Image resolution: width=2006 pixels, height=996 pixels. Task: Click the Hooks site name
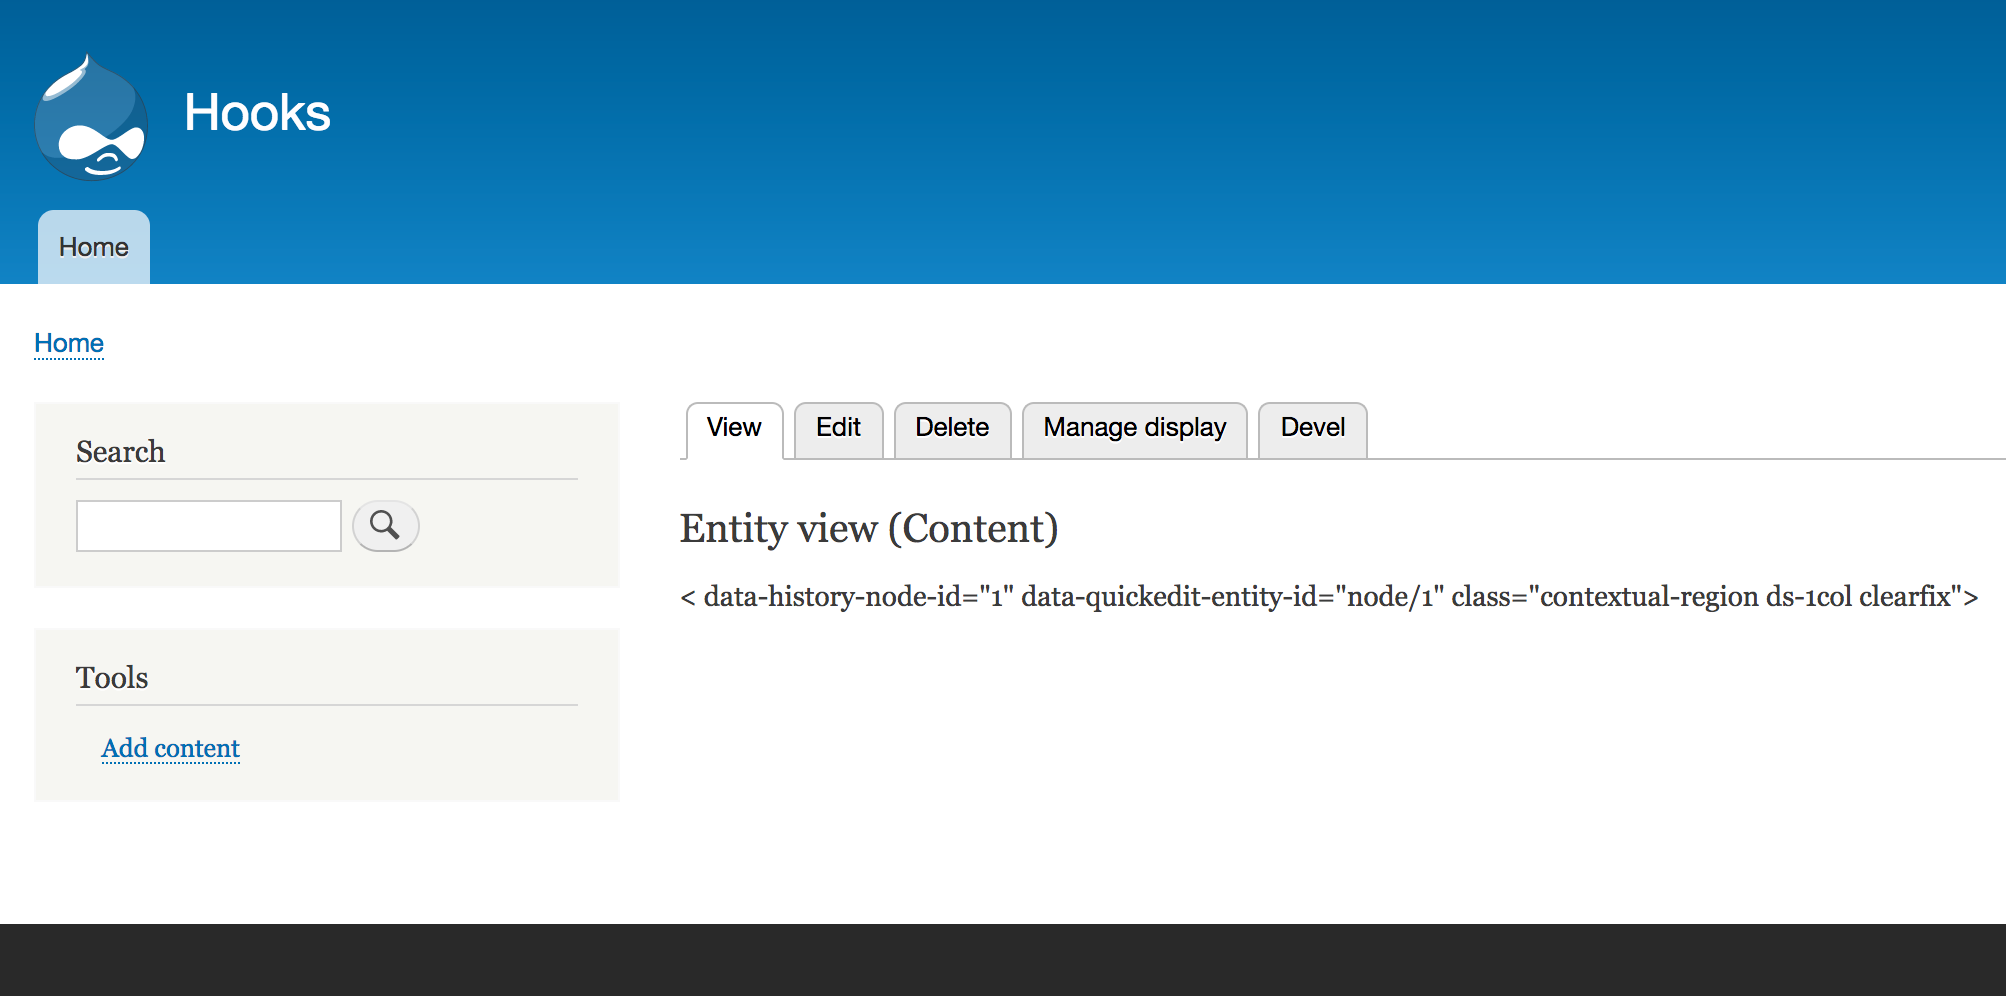coord(257,113)
